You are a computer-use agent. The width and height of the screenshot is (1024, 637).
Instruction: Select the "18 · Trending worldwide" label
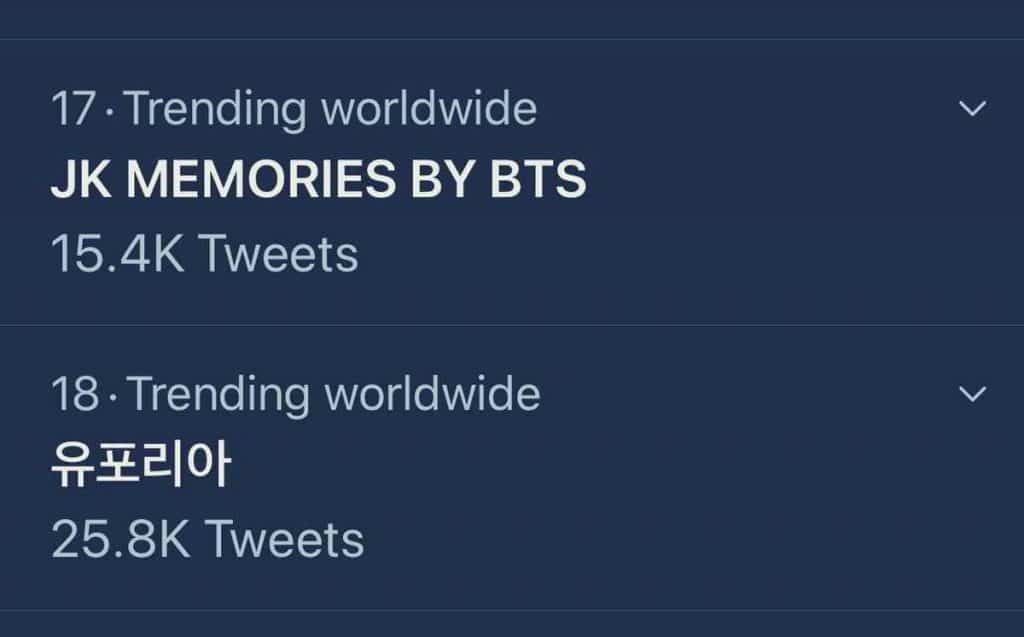[295, 395]
